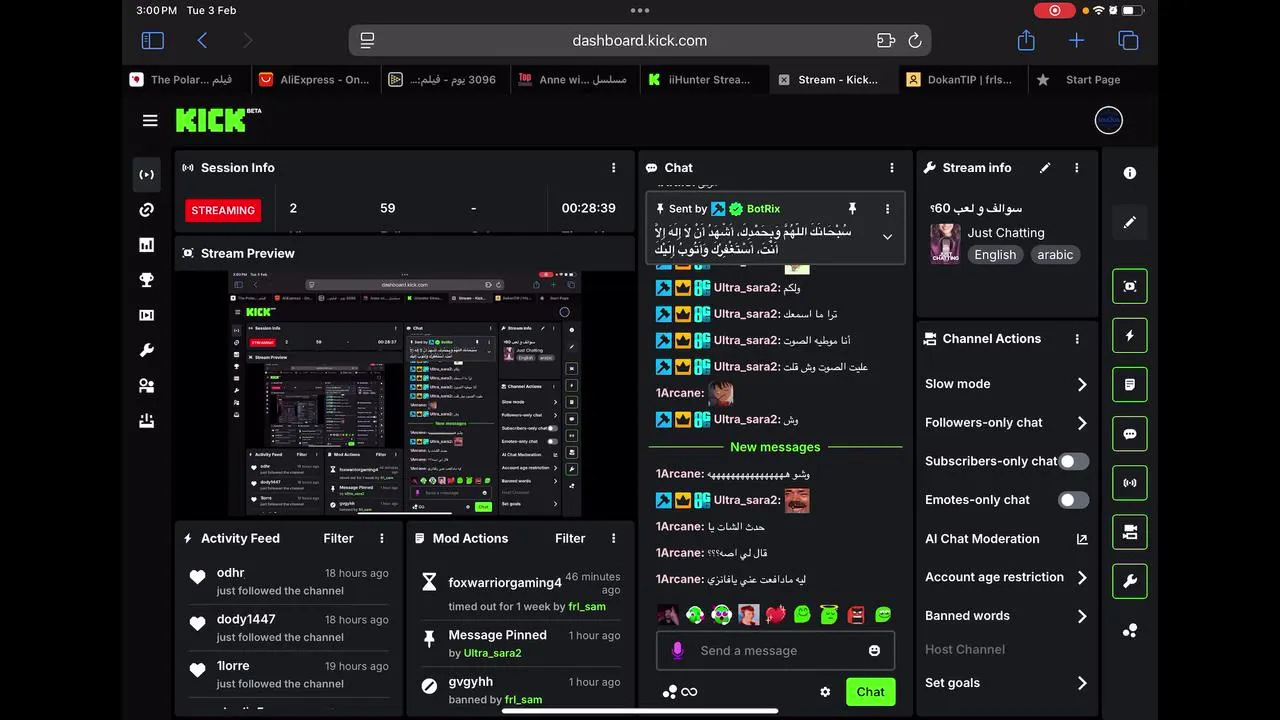Click the purple microphone icon in the message box
1280x720 pixels.
point(677,651)
